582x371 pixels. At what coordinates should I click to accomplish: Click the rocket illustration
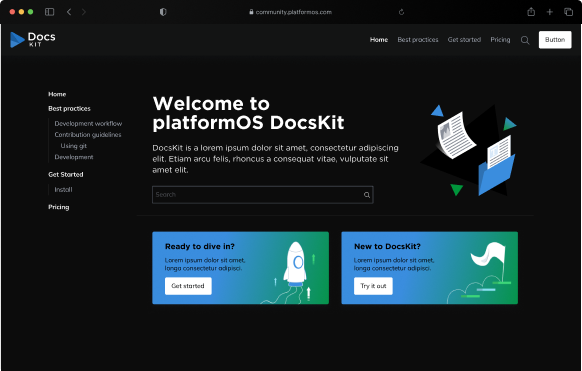point(295,264)
